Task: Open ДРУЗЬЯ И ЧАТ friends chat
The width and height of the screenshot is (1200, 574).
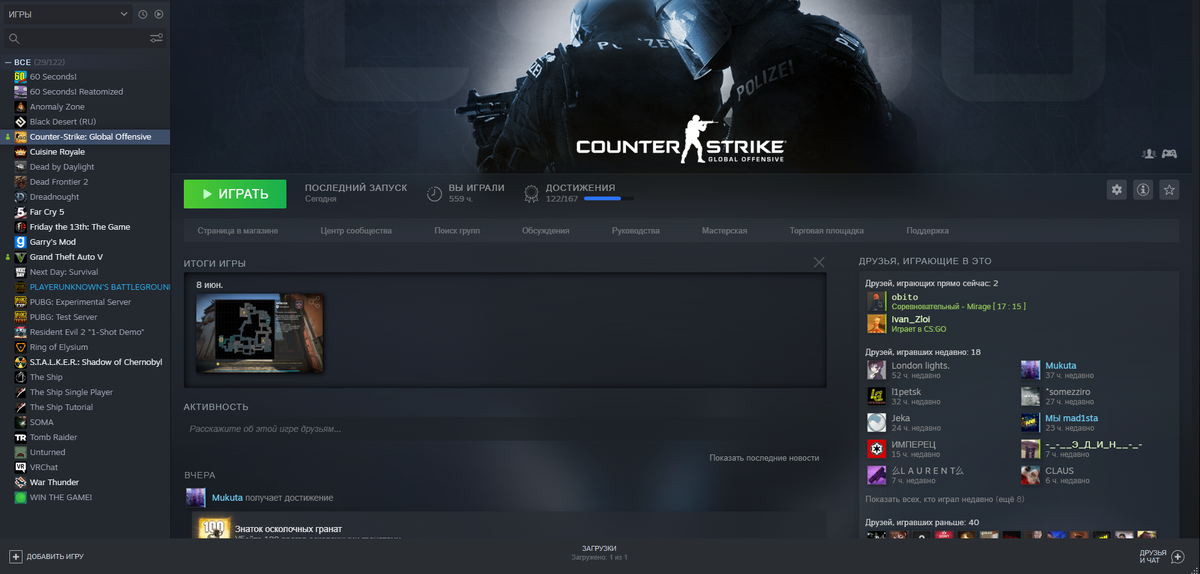Action: point(1161,556)
